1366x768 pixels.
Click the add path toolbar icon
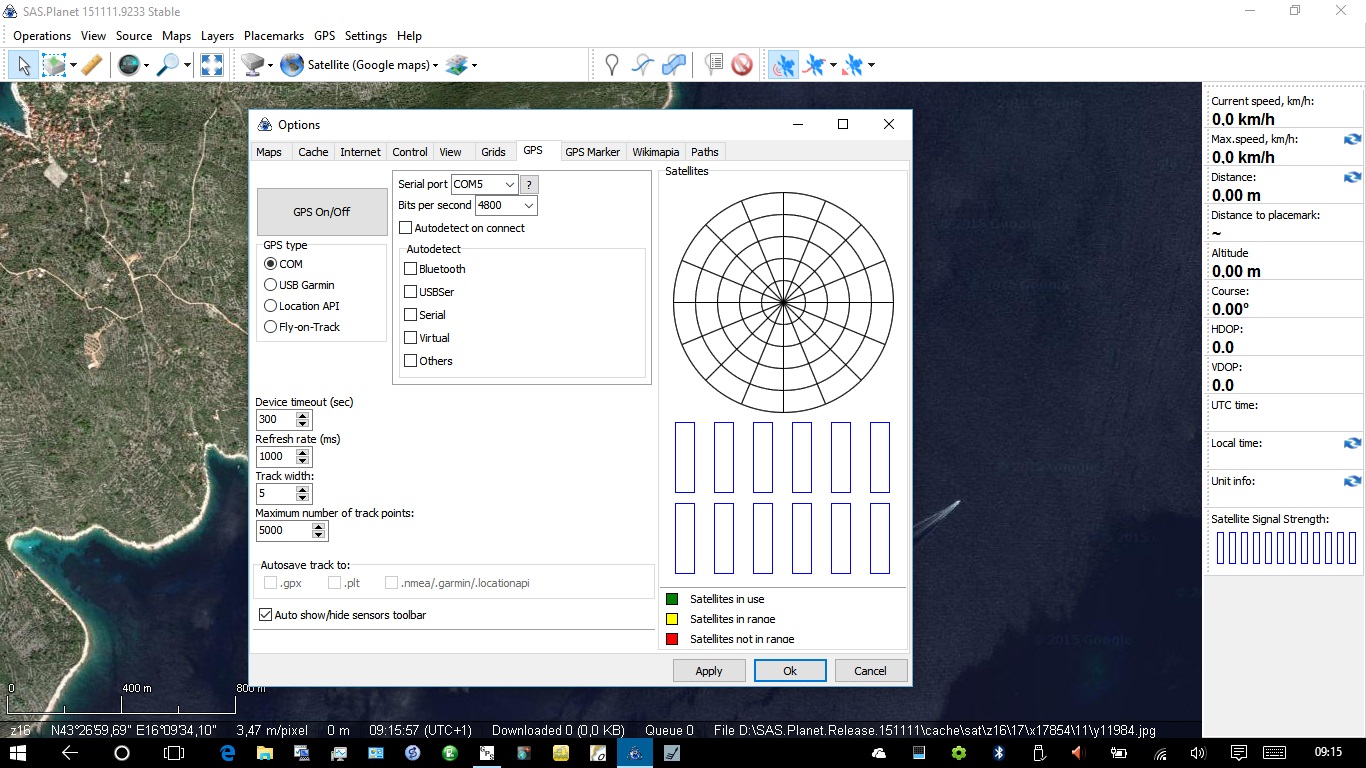pyautogui.click(x=643, y=65)
